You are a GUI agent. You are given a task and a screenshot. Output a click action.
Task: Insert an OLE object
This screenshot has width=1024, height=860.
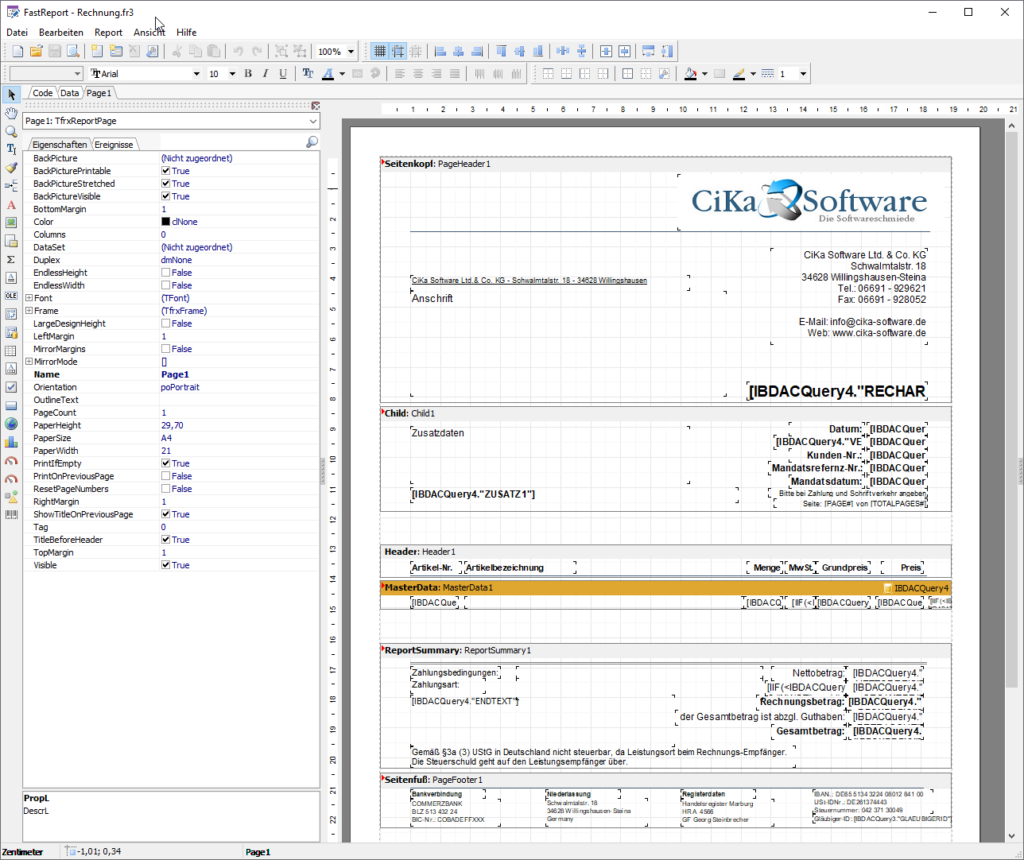pyautogui.click(x=11, y=296)
